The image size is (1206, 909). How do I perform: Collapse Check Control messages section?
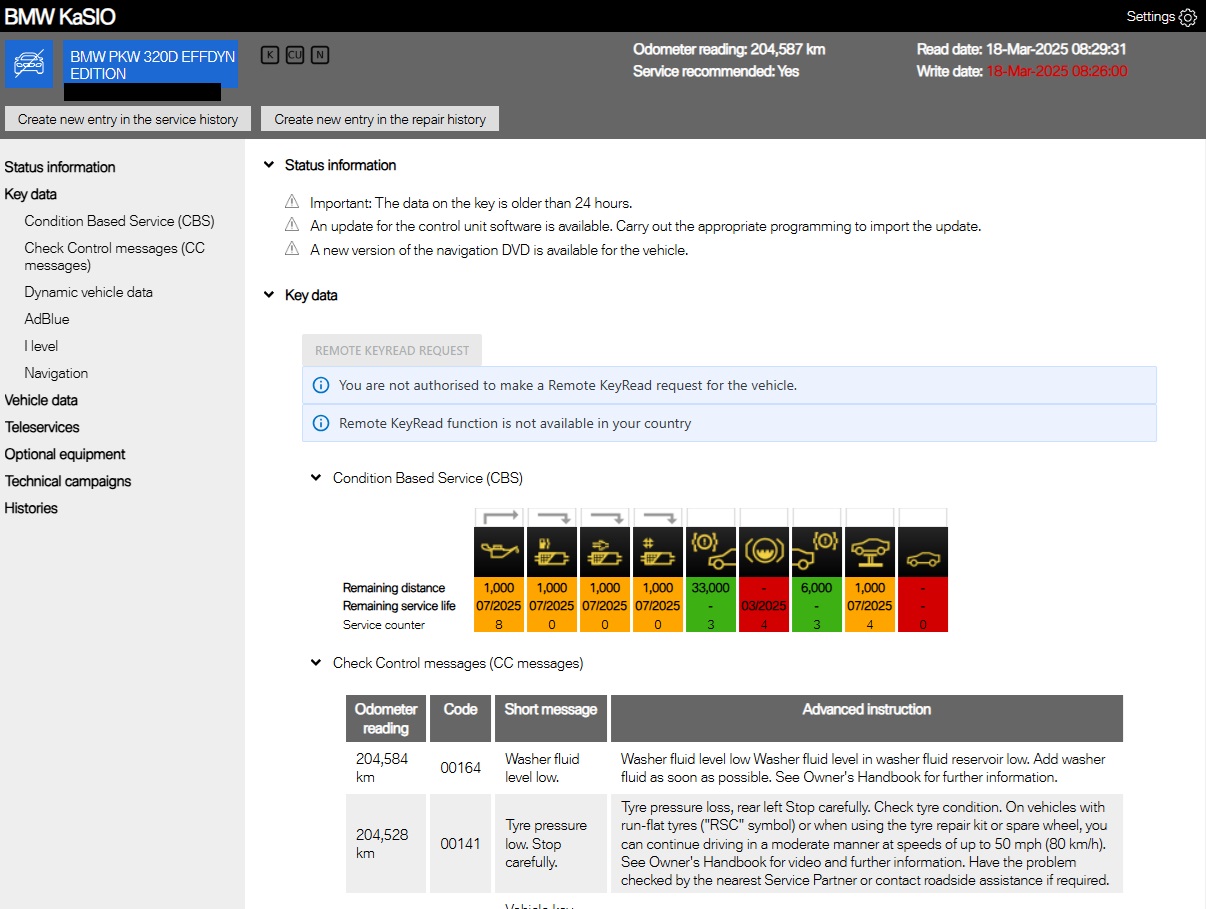click(x=316, y=663)
